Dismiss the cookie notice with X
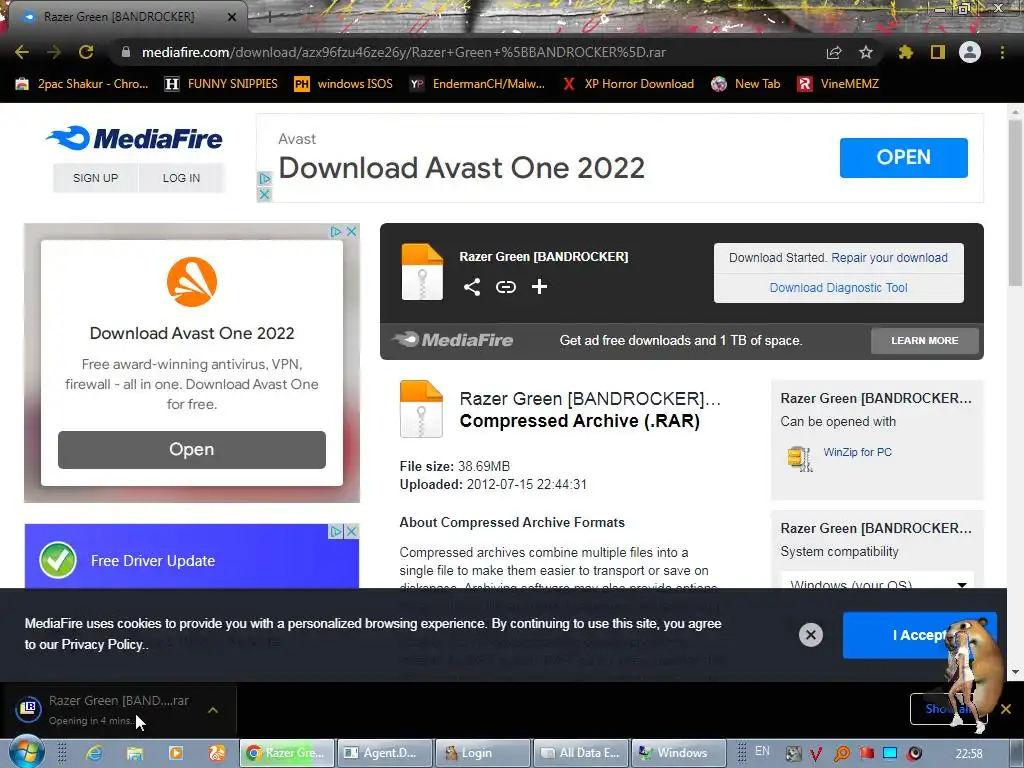This screenshot has height=768, width=1024. coord(810,635)
